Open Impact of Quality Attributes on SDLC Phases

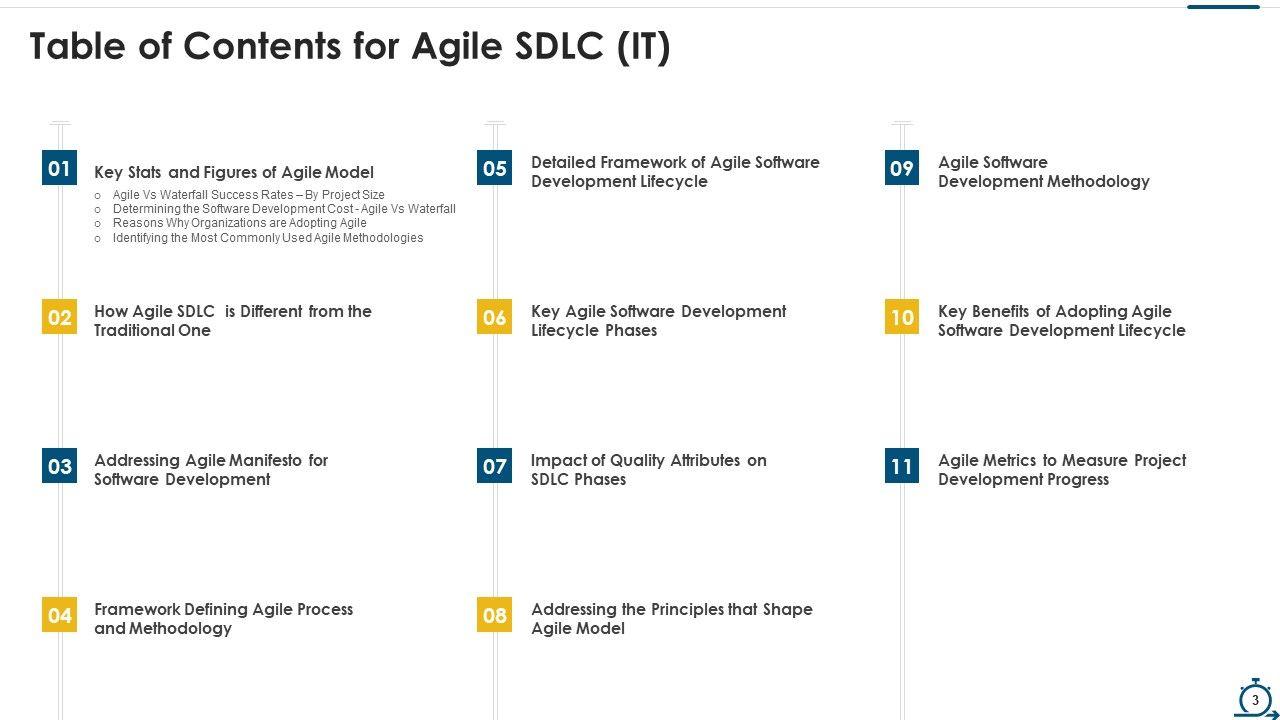pyautogui.click(x=648, y=470)
